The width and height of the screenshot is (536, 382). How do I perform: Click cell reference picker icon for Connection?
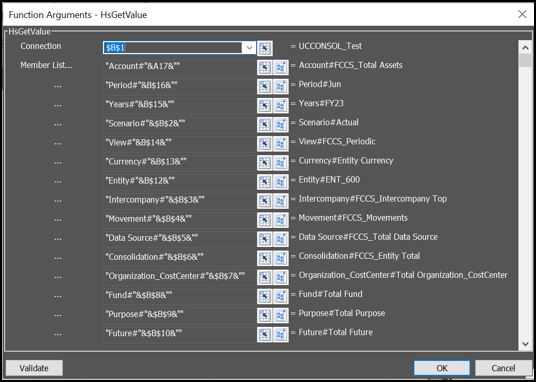(265, 48)
